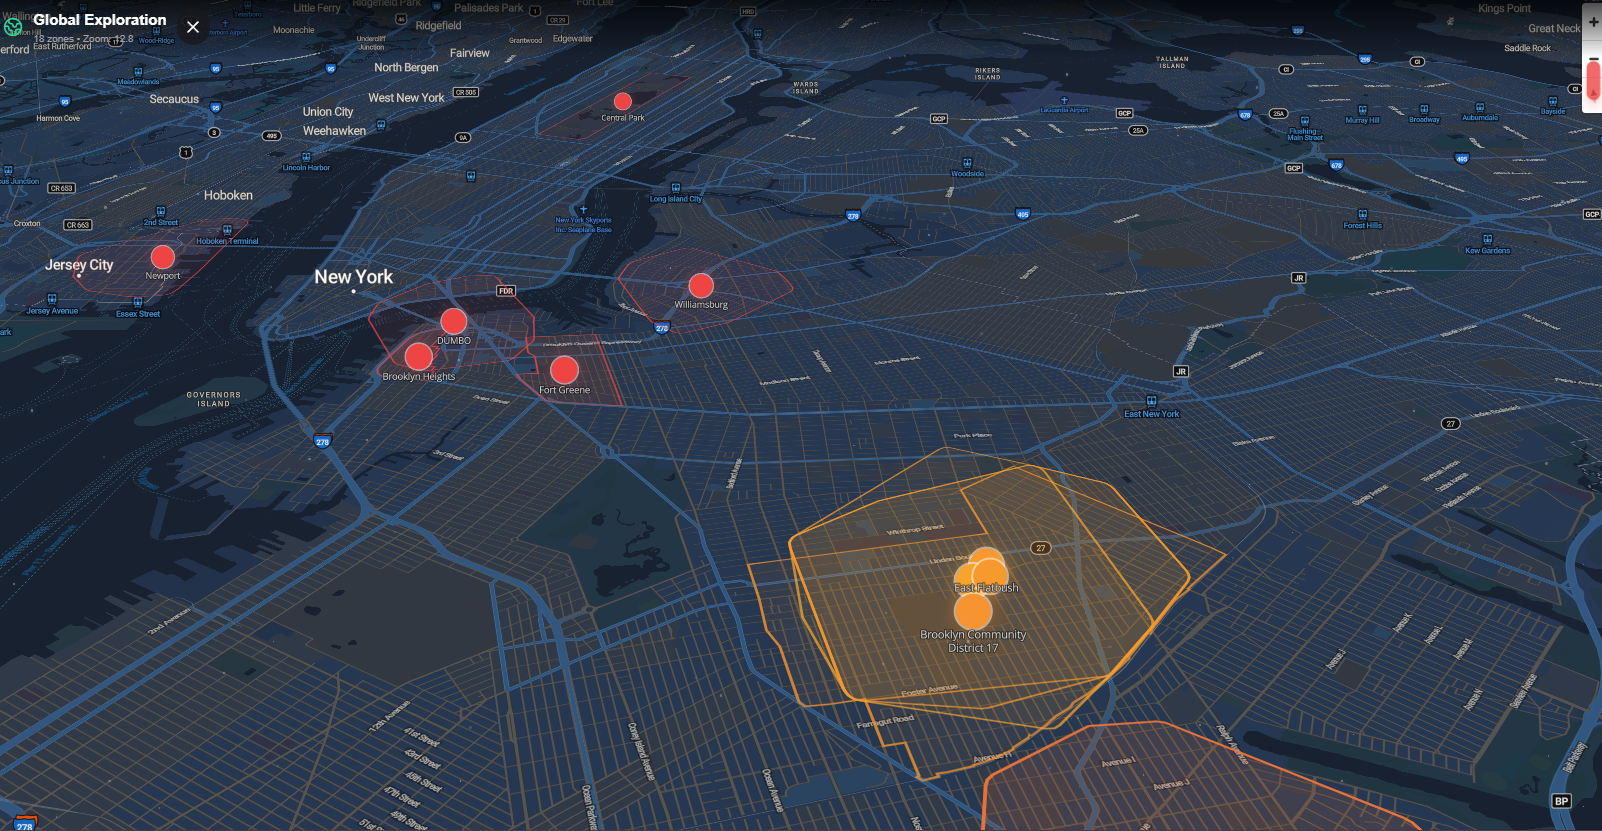
Task: Select the Brooklyn Community District 17 orange marker
Action: 973,610
